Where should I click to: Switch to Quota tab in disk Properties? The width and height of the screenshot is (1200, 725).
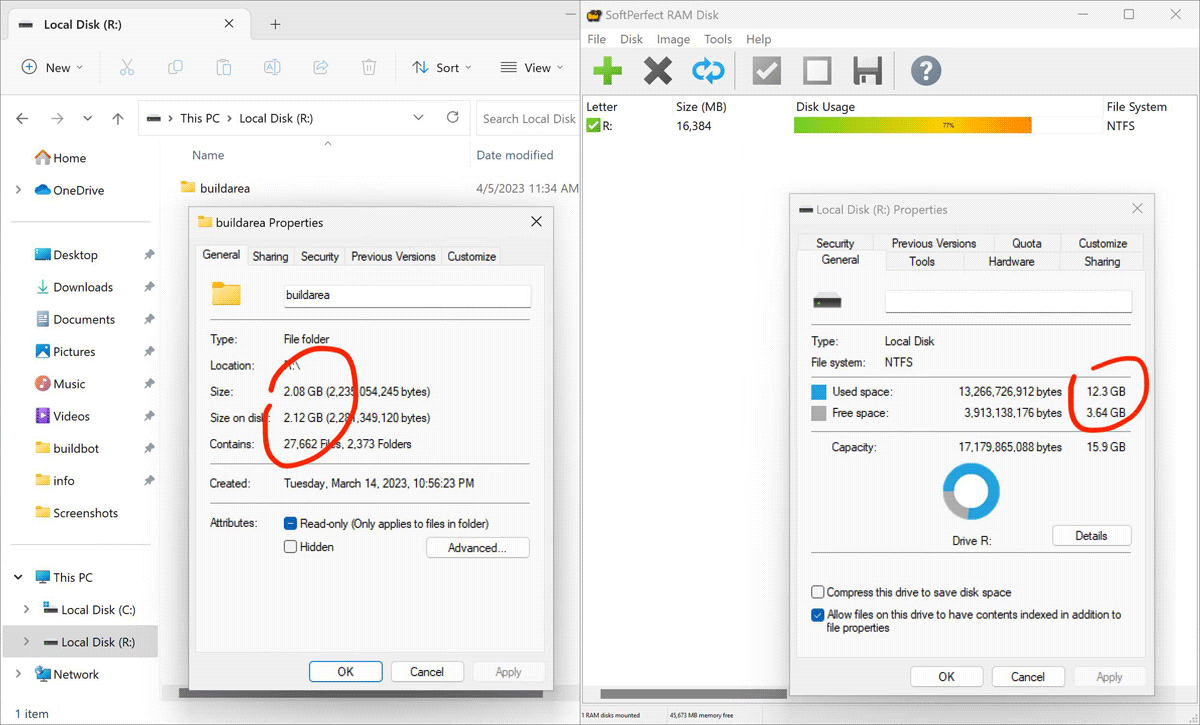click(x=1026, y=243)
